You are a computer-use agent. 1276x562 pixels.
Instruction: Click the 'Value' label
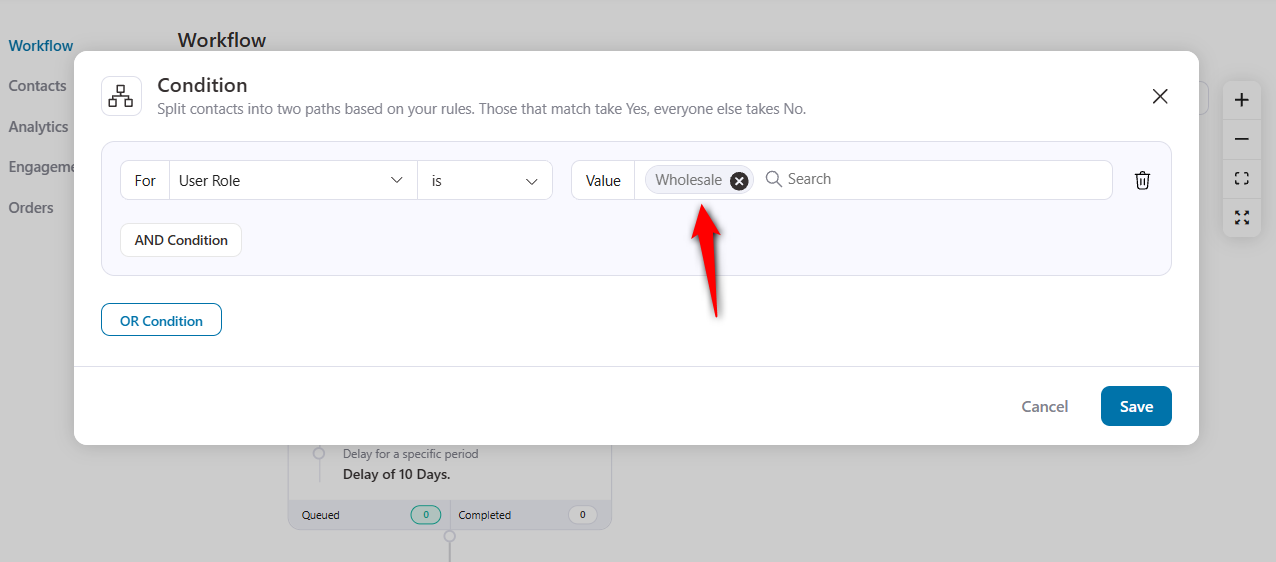tap(603, 180)
